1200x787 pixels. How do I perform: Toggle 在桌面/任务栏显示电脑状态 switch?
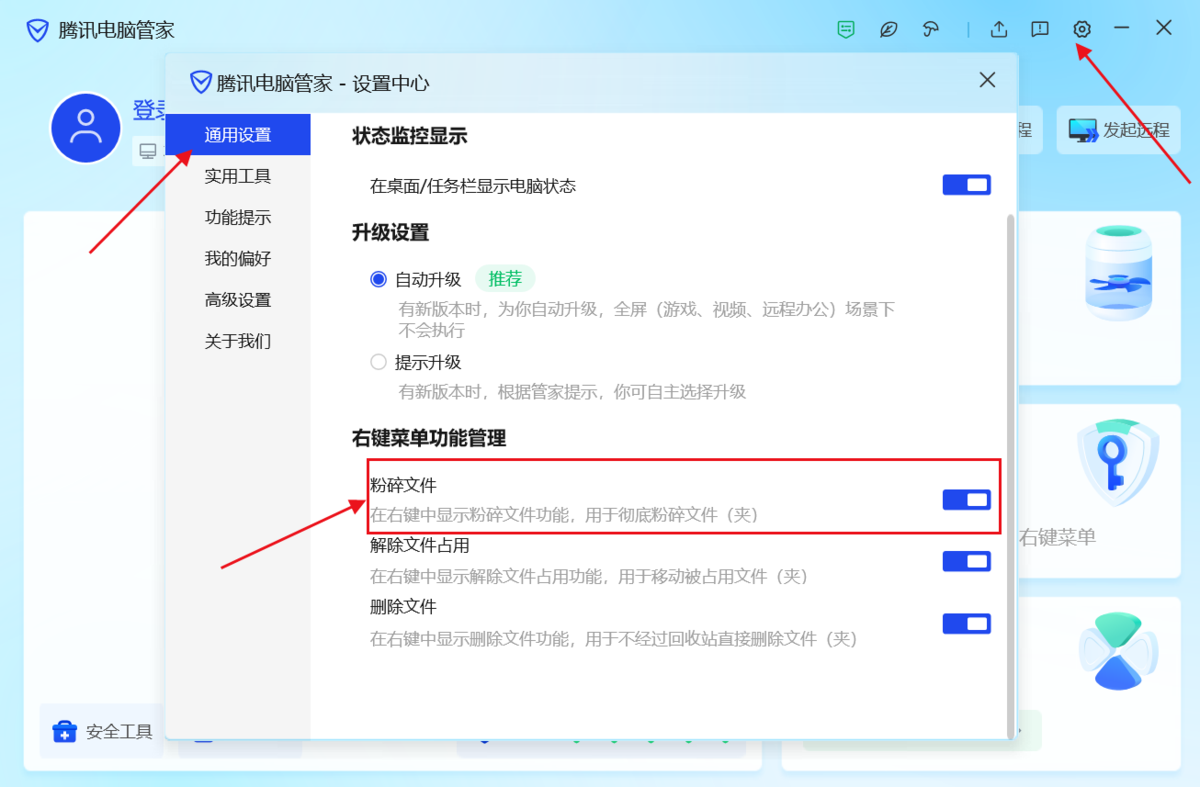coord(967,185)
